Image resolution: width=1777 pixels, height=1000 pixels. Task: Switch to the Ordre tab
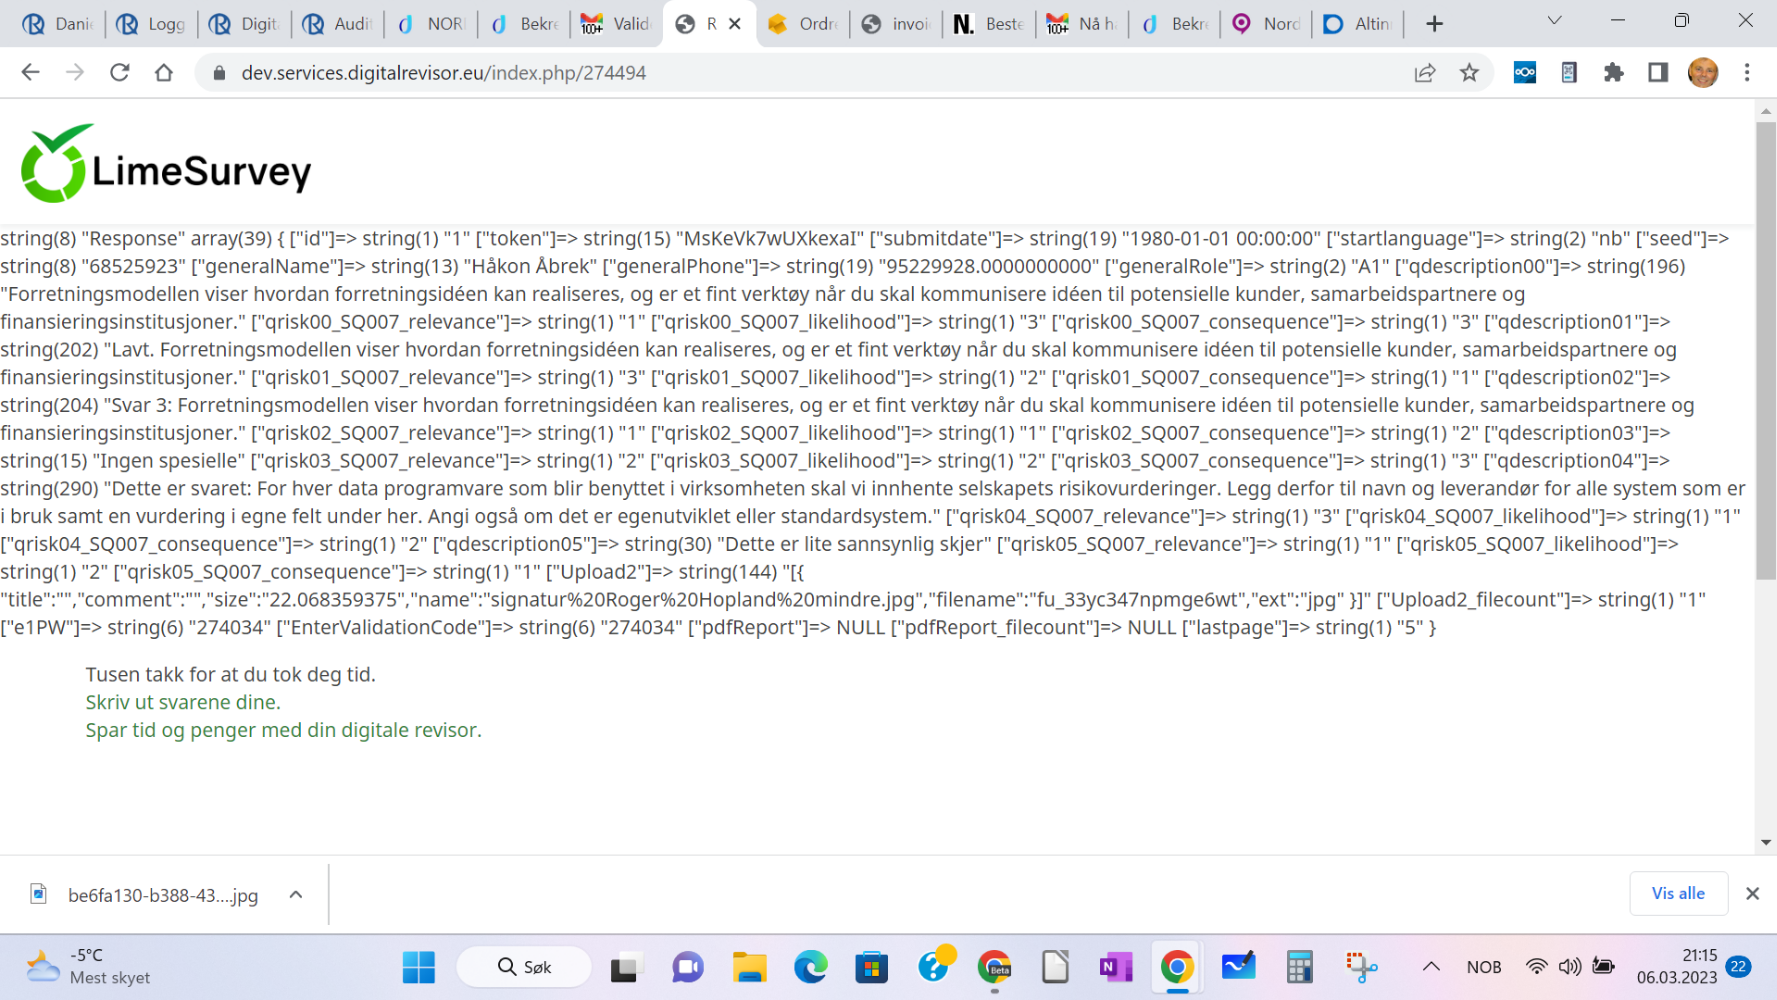(802, 23)
